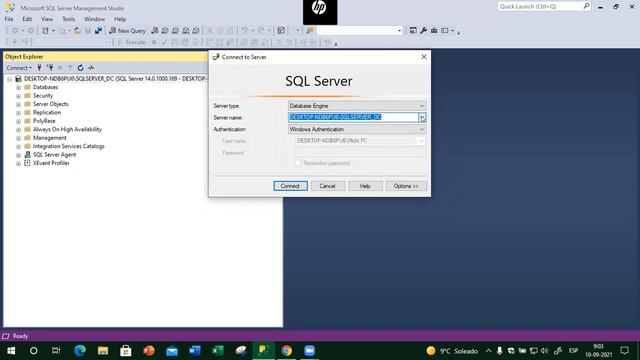
Task: Expand the Databases folder
Action: click(18, 87)
